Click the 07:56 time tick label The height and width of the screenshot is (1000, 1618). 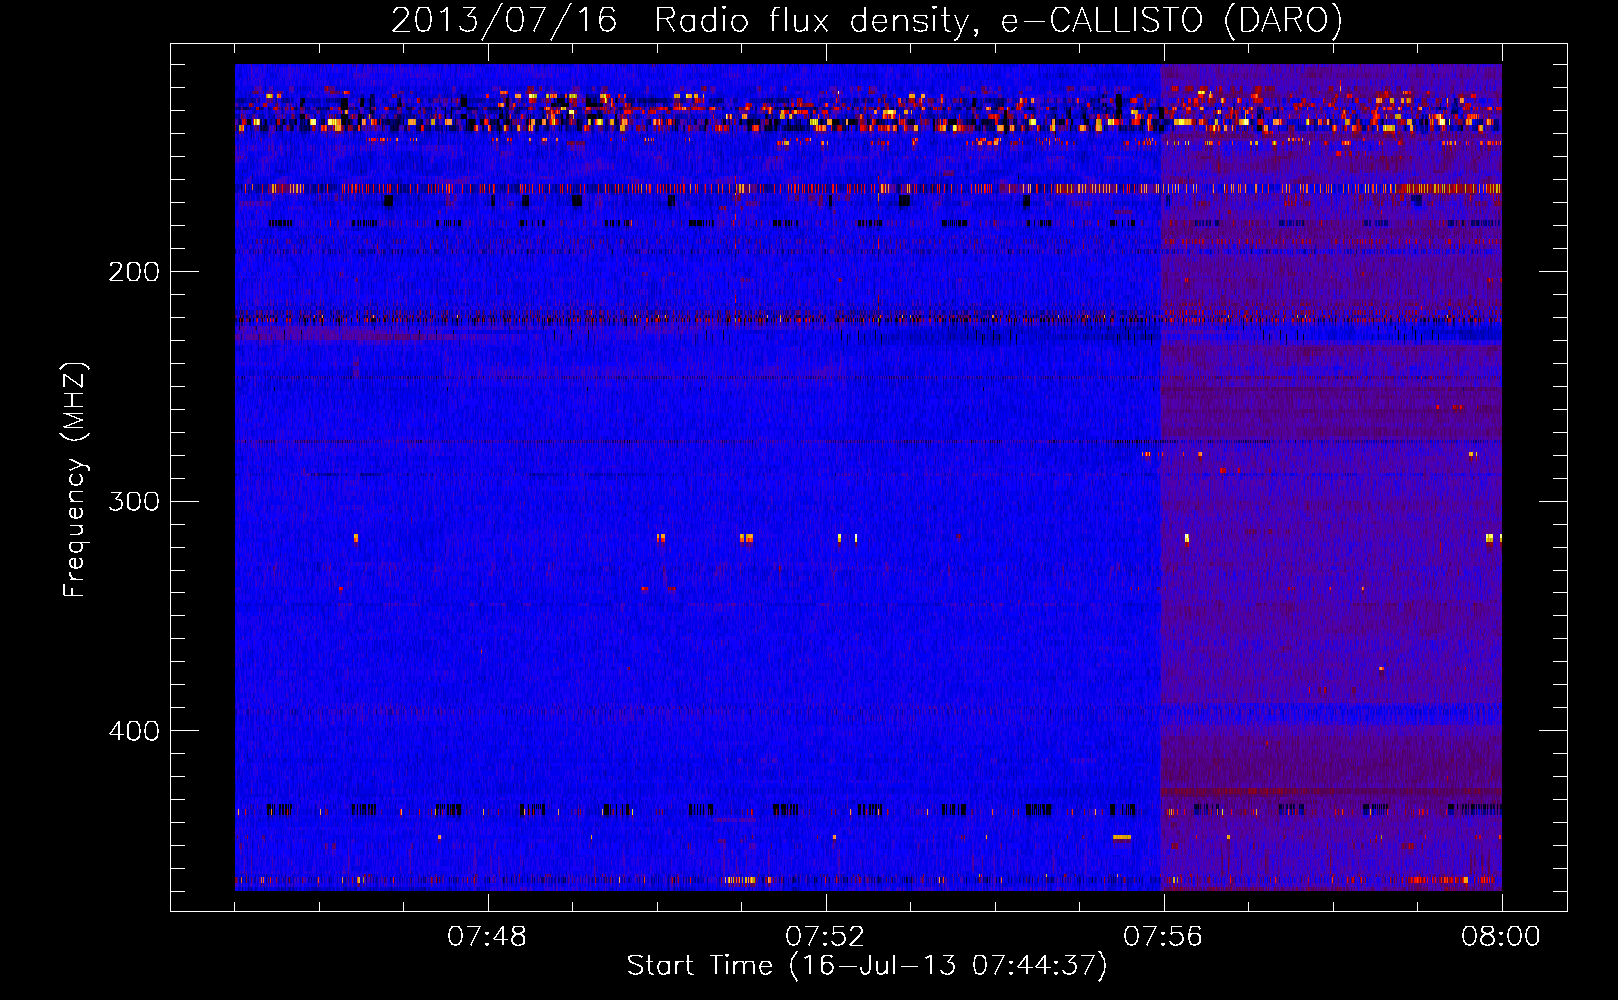[1163, 937]
